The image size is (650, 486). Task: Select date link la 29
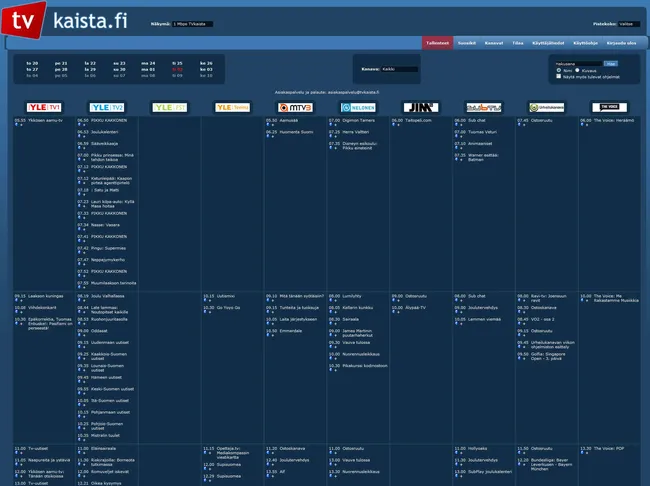click(90, 70)
